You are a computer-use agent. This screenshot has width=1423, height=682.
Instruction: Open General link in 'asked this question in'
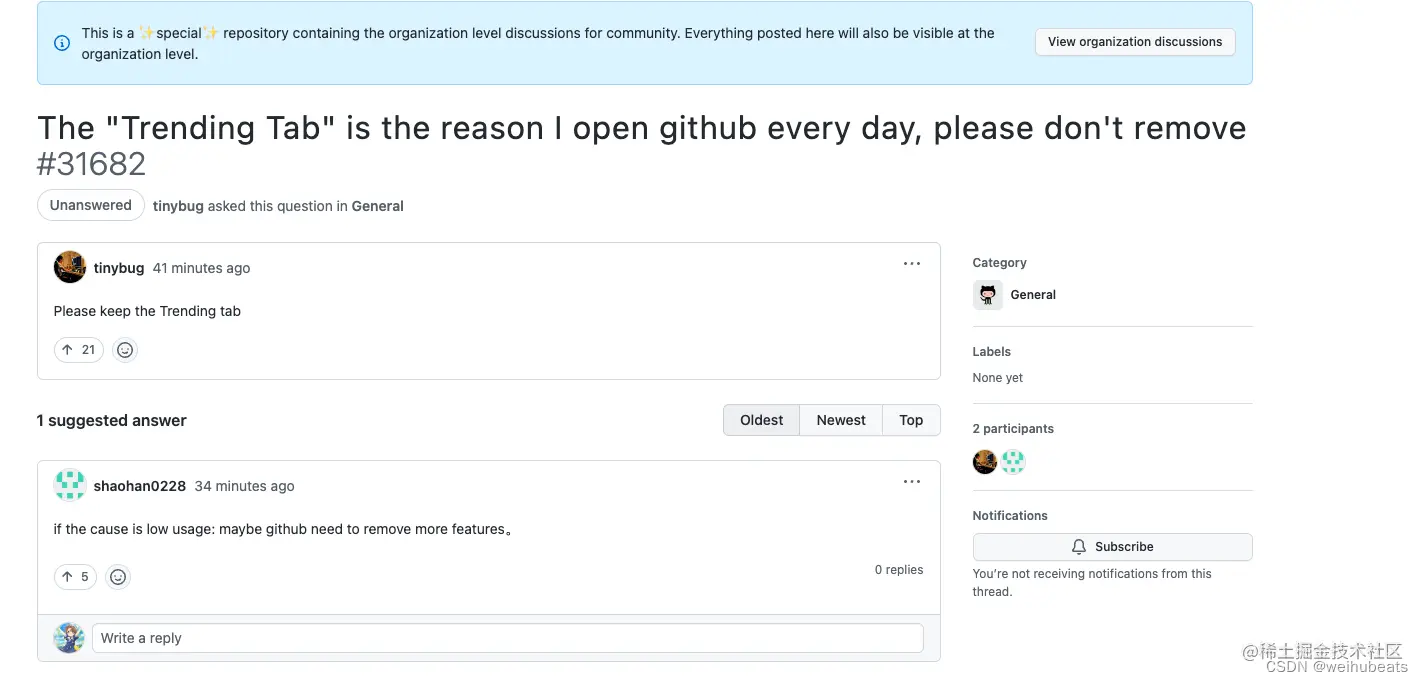click(x=378, y=206)
